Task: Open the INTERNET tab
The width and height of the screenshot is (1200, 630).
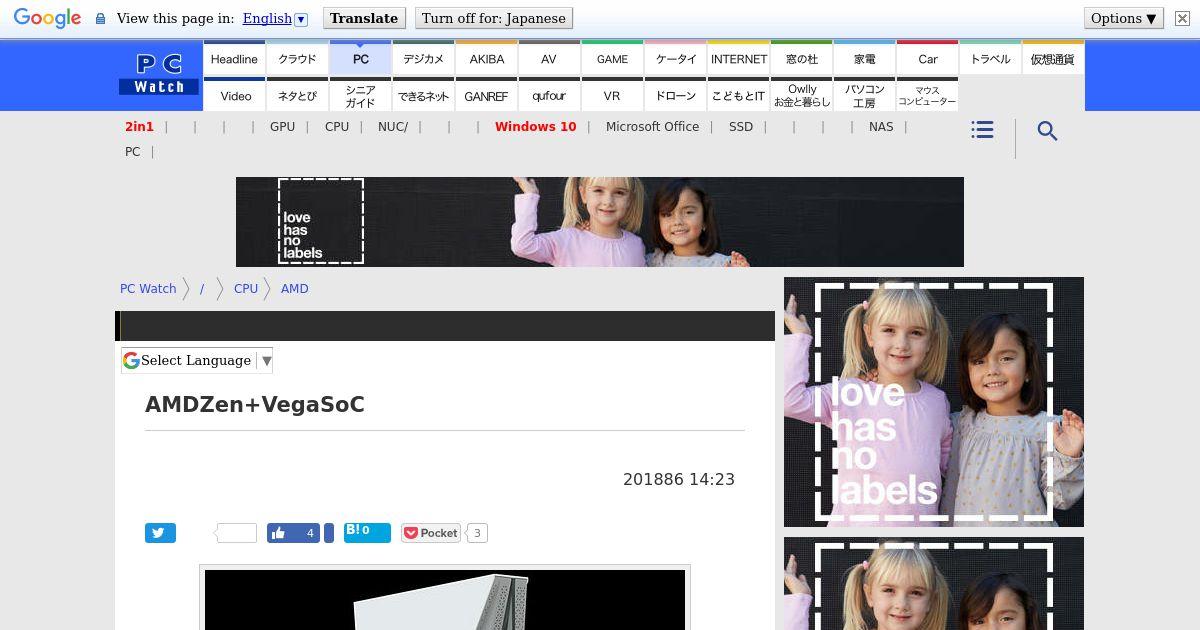Action: 739,59
